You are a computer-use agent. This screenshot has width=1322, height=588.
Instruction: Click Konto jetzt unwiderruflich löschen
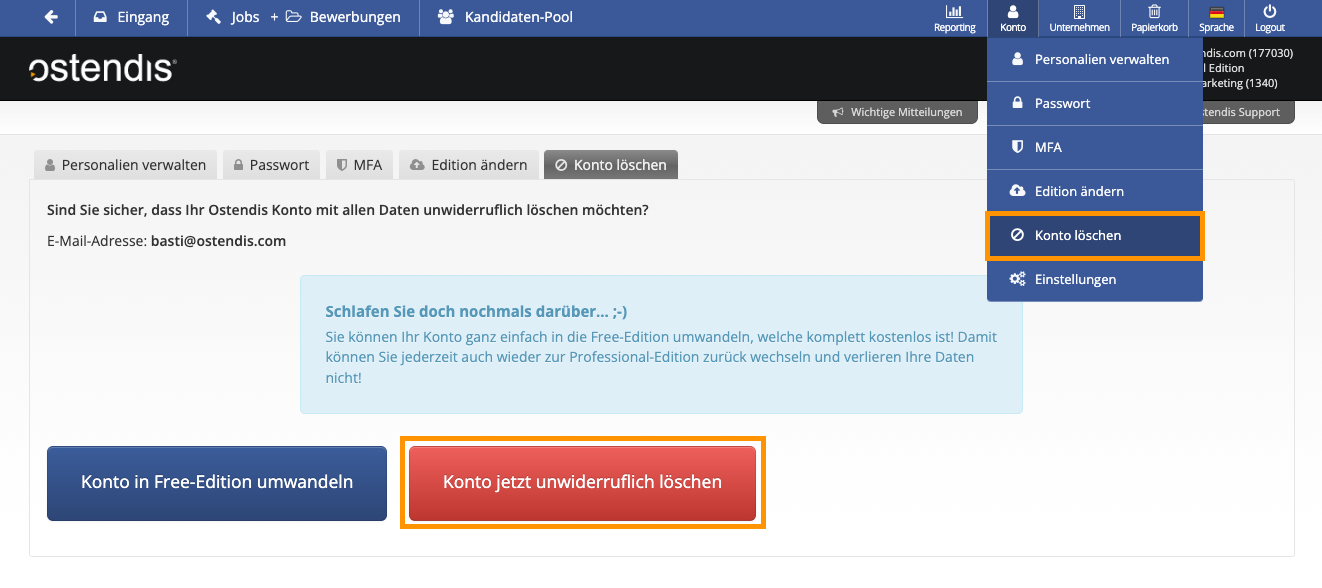[x=582, y=483]
